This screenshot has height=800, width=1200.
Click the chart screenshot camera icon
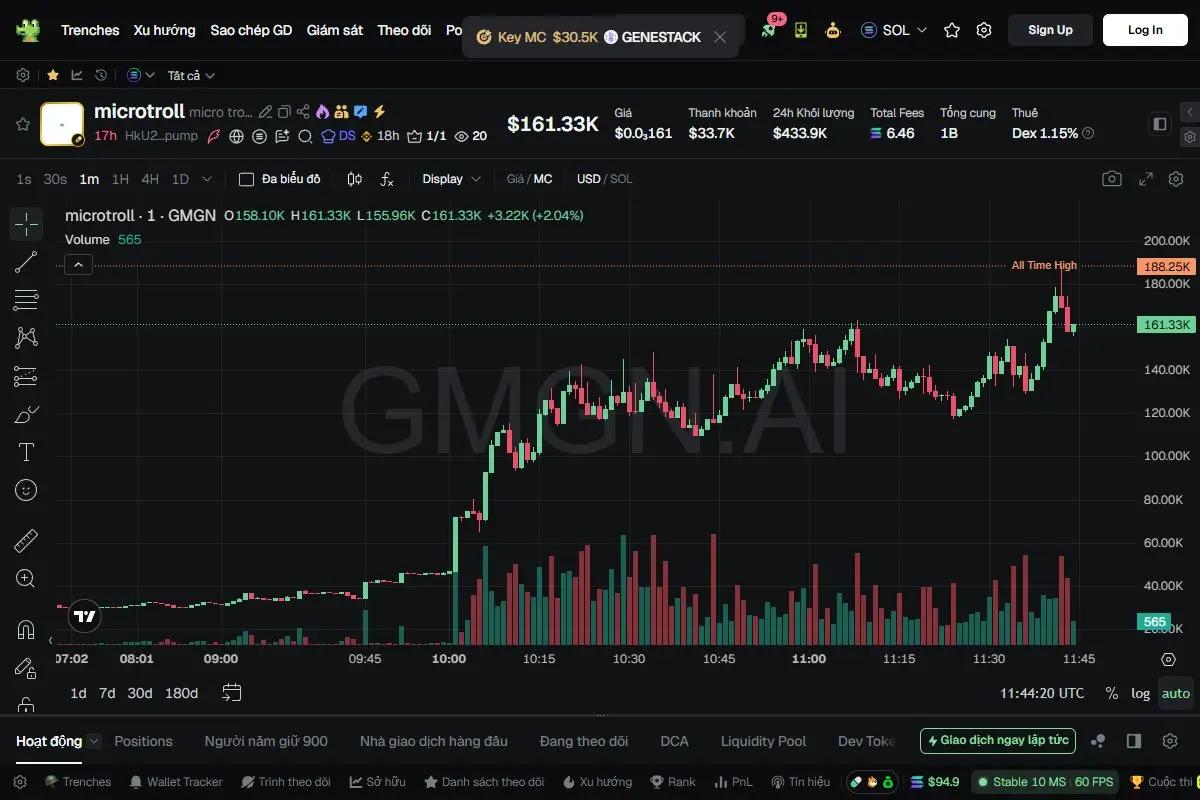[1112, 179]
